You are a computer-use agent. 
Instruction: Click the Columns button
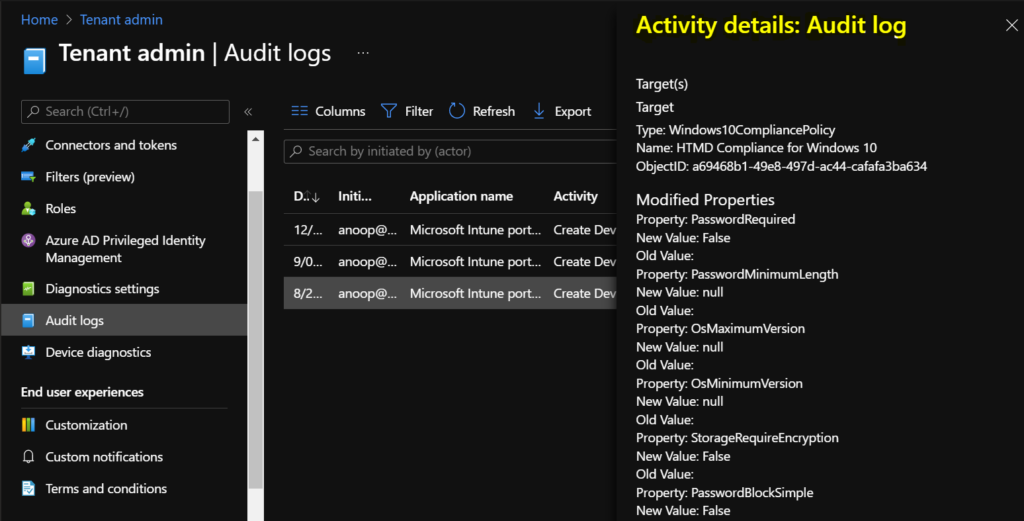tap(328, 111)
